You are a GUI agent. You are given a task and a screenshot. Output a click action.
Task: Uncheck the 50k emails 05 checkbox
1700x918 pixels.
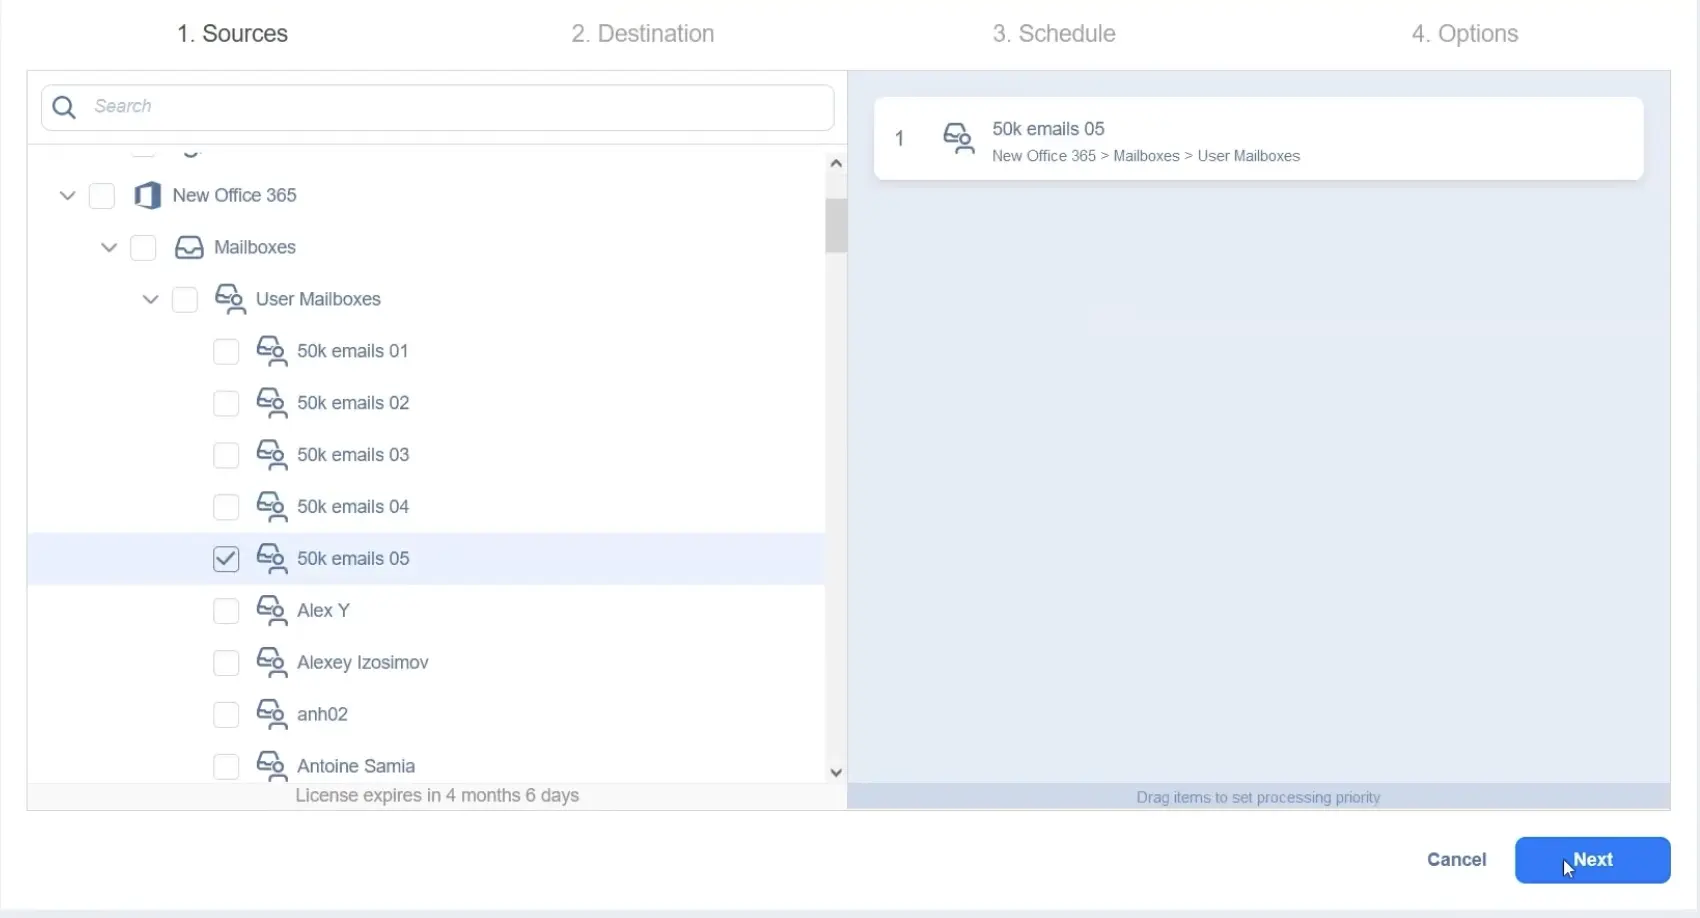[226, 559]
